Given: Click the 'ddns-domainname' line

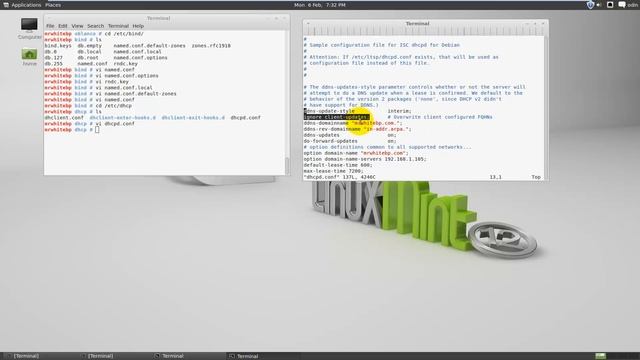Looking at the screenshot, I should (x=353, y=123).
